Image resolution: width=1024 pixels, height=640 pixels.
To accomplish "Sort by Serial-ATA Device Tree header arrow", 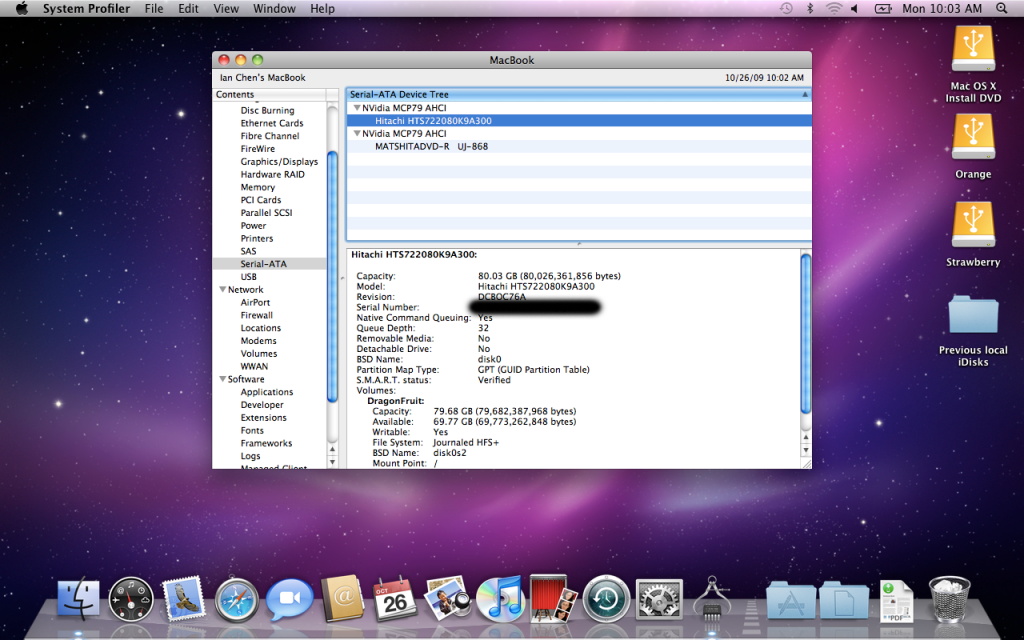I will tap(805, 95).
